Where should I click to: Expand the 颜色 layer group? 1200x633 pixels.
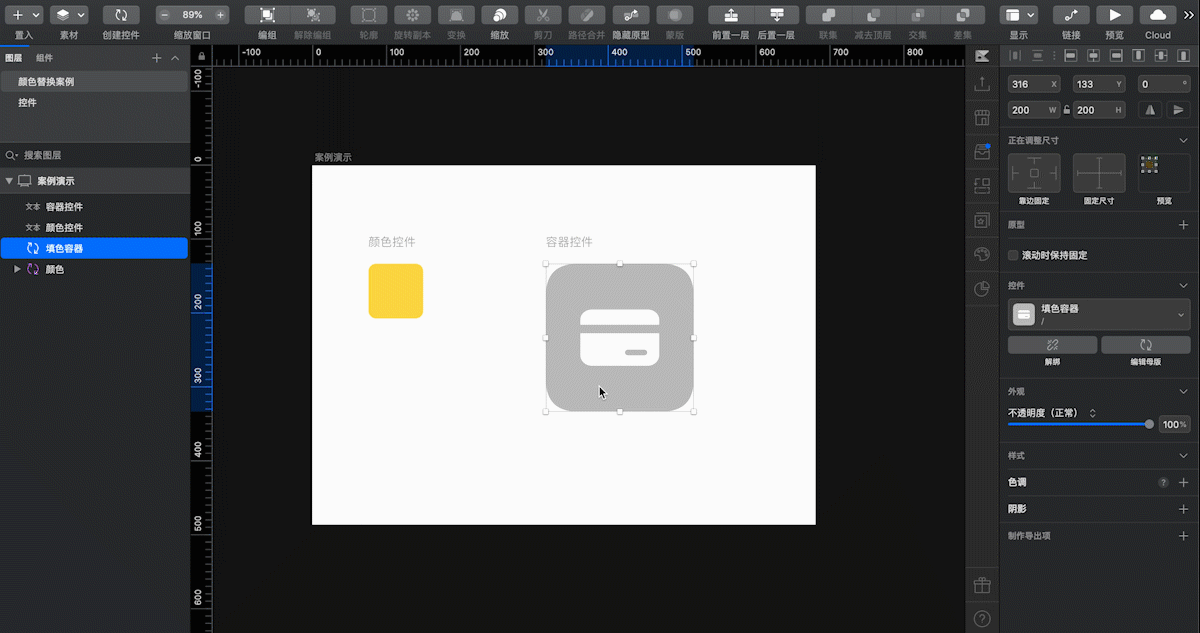pyautogui.click(x=17, y=269)
